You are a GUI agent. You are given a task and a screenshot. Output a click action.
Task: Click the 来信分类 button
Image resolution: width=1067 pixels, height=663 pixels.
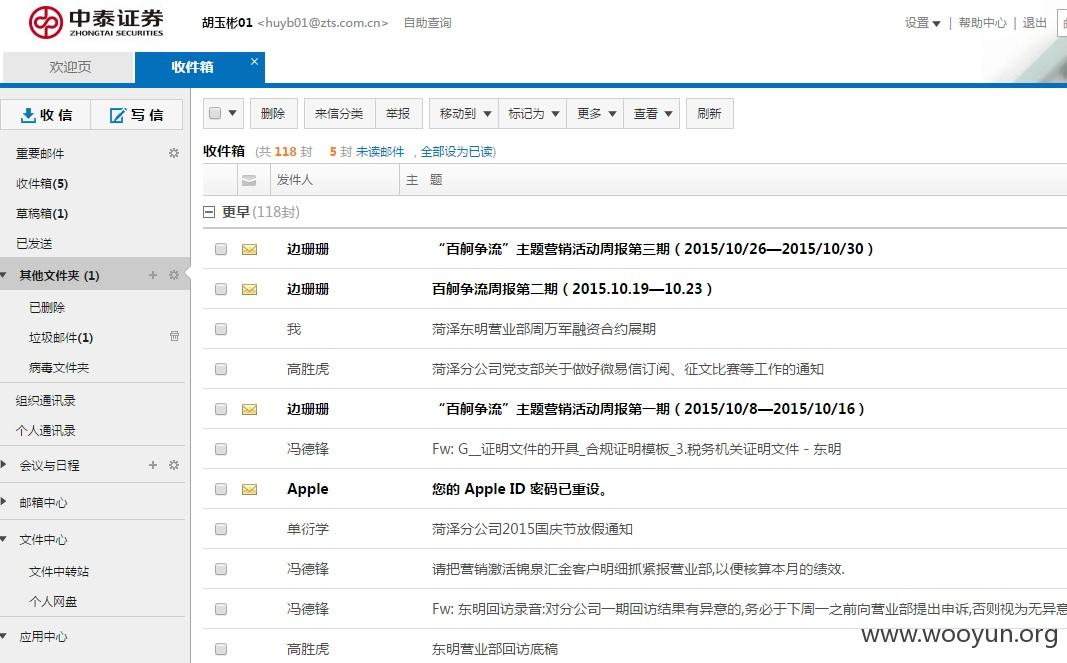340,114
